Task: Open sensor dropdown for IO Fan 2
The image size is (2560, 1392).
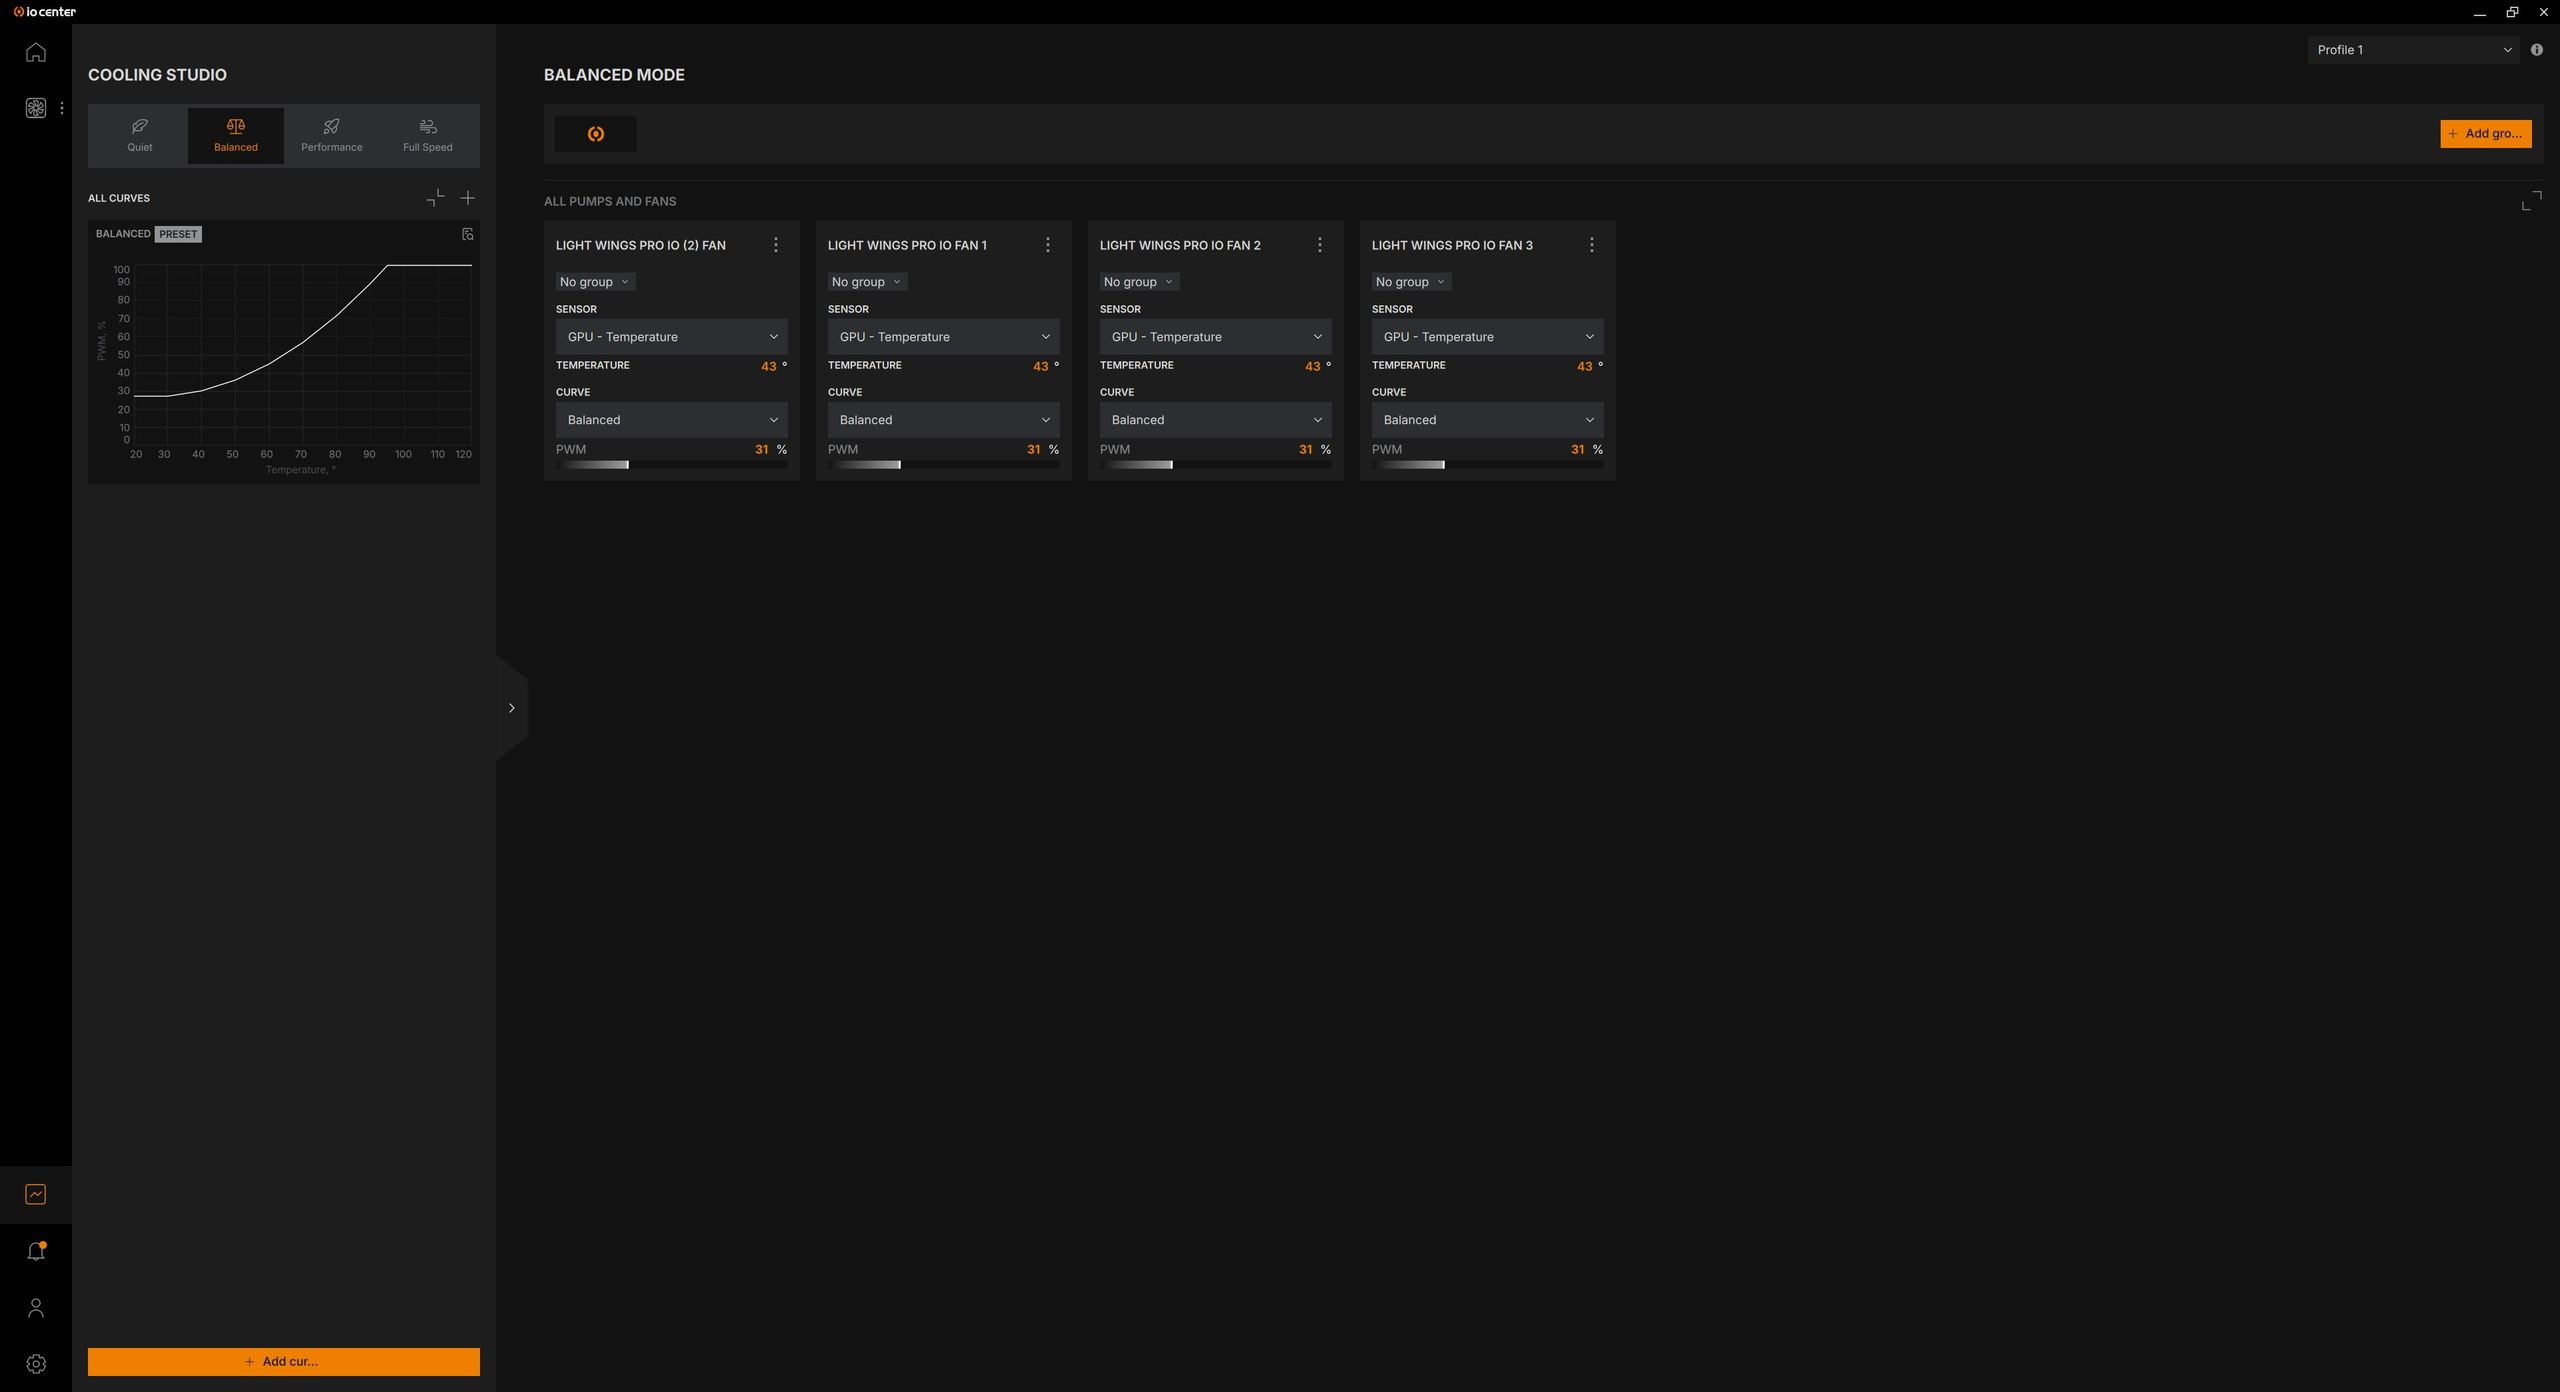Action: 1216,337
